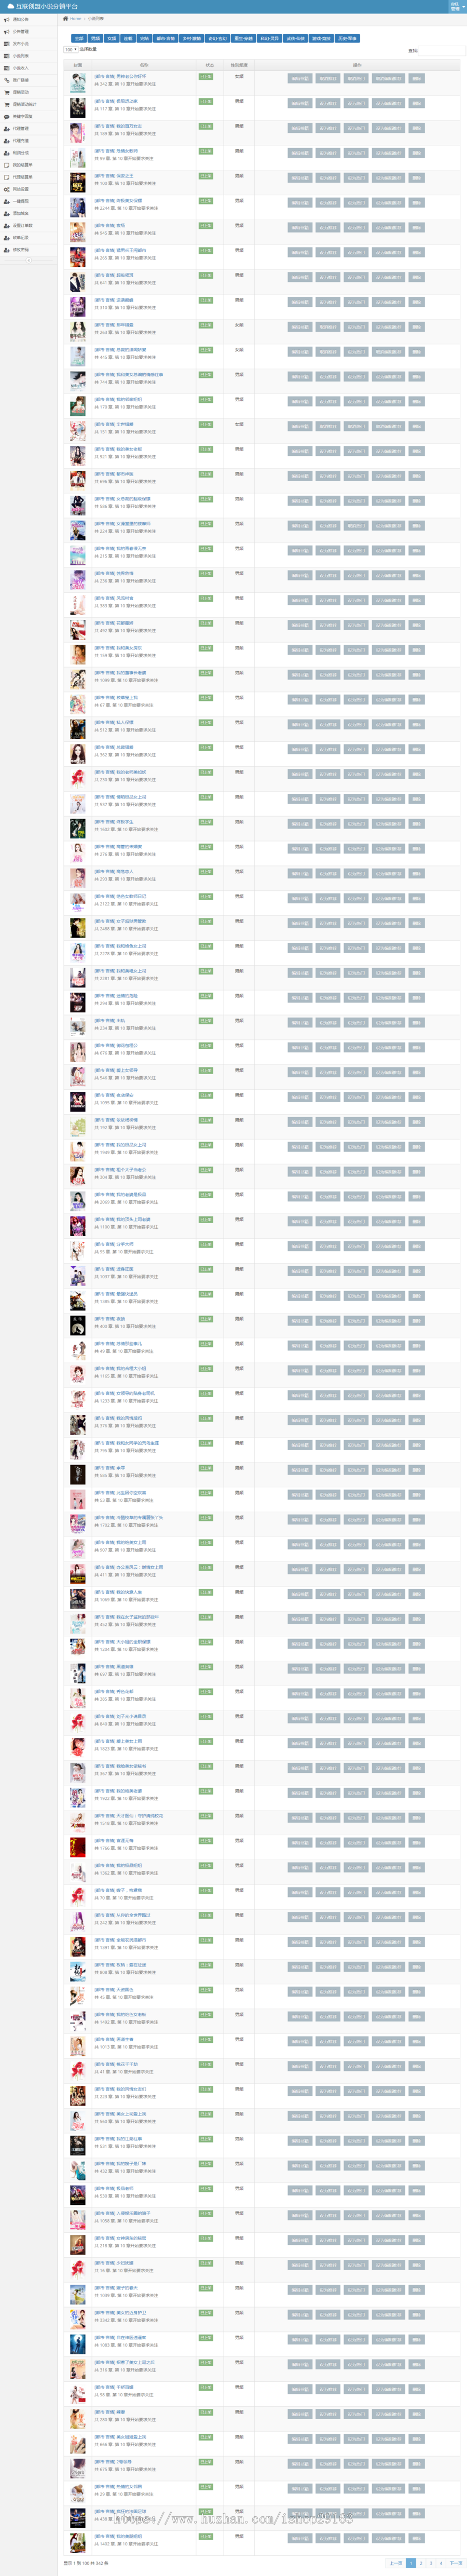Click the 一键提现 sidebar icon
This screenshot has height=2576, width=467.
(x=7, y=201)
